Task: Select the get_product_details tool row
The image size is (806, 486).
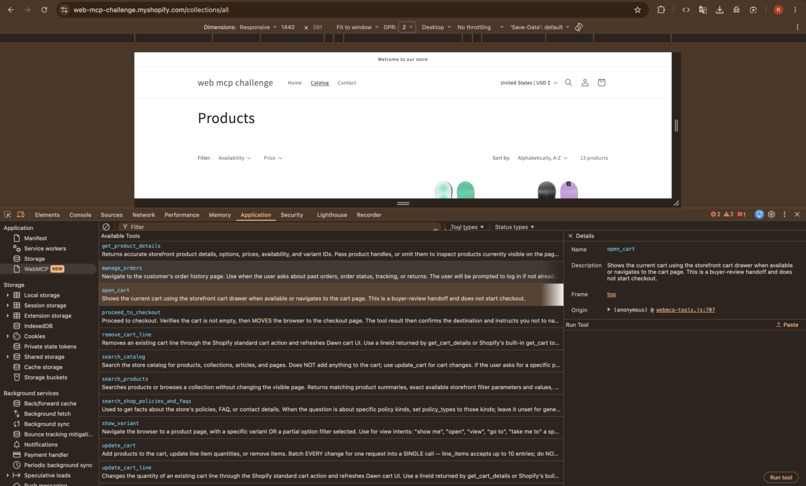Action: pos(332,250)
